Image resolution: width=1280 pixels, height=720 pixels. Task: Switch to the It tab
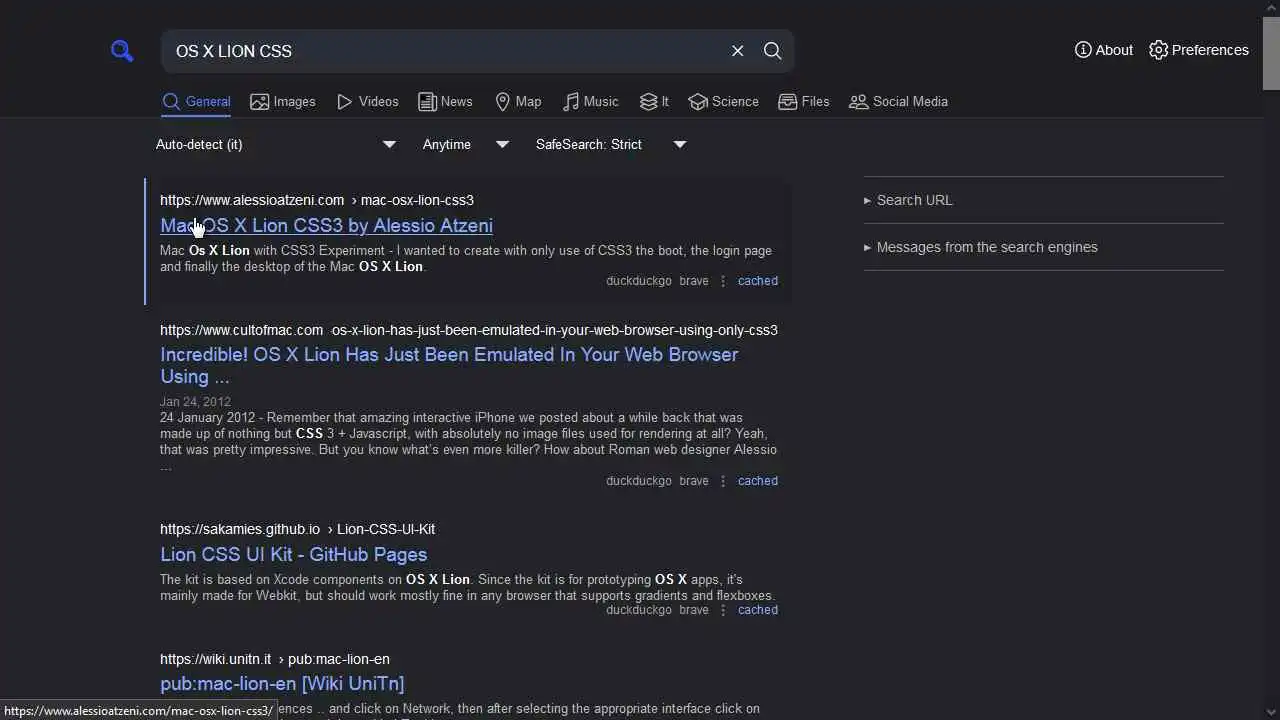tap(654, 101)
